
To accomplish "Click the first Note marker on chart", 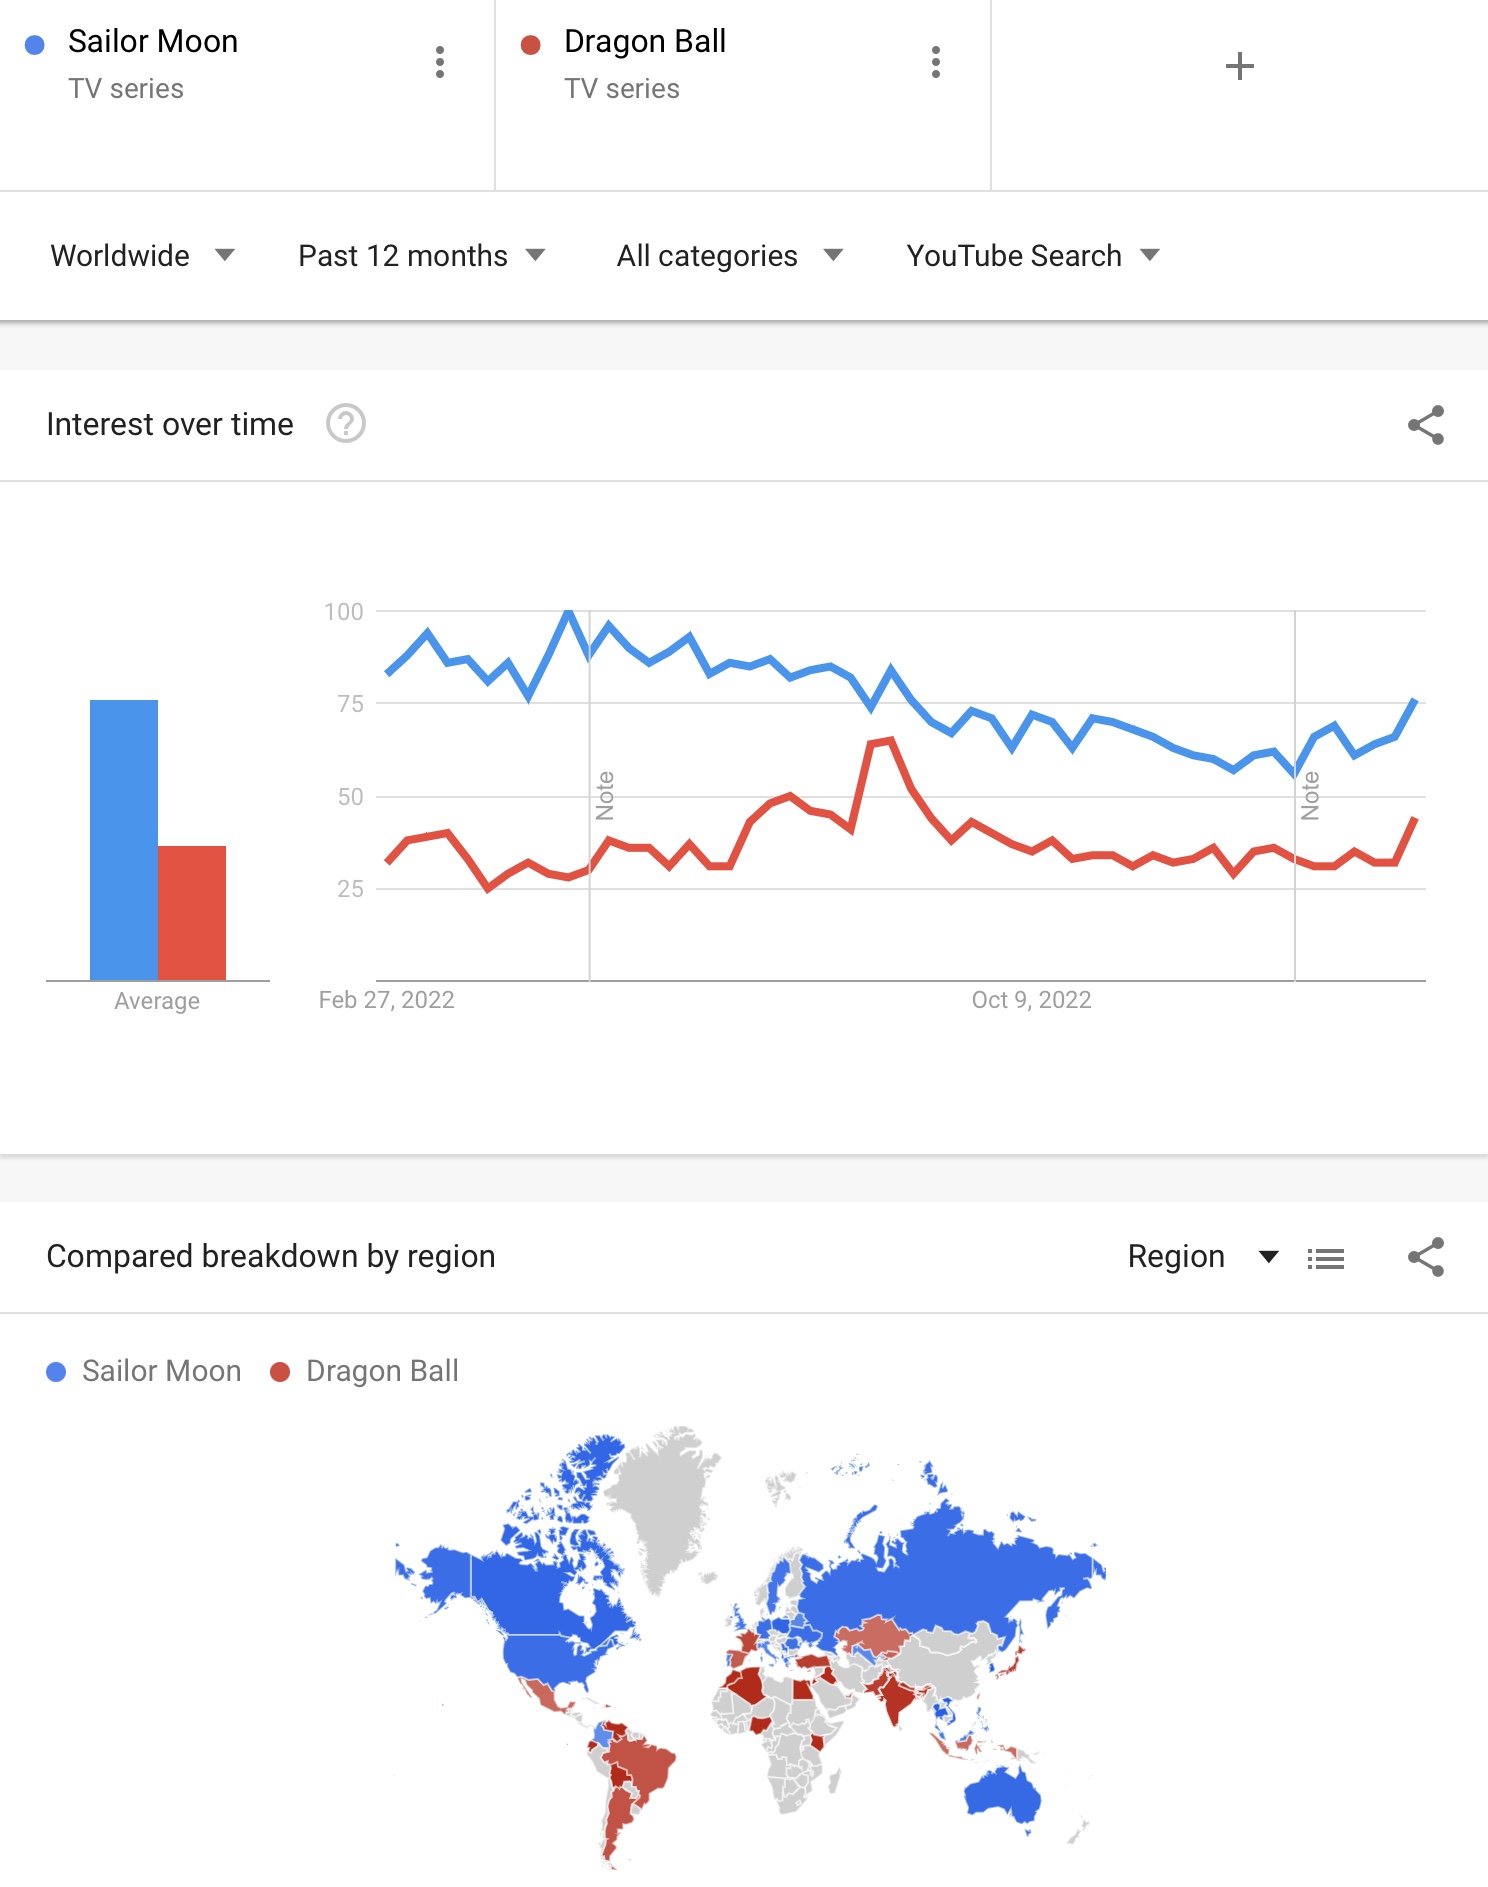I will pyautogui.click(x=605, y=795).
